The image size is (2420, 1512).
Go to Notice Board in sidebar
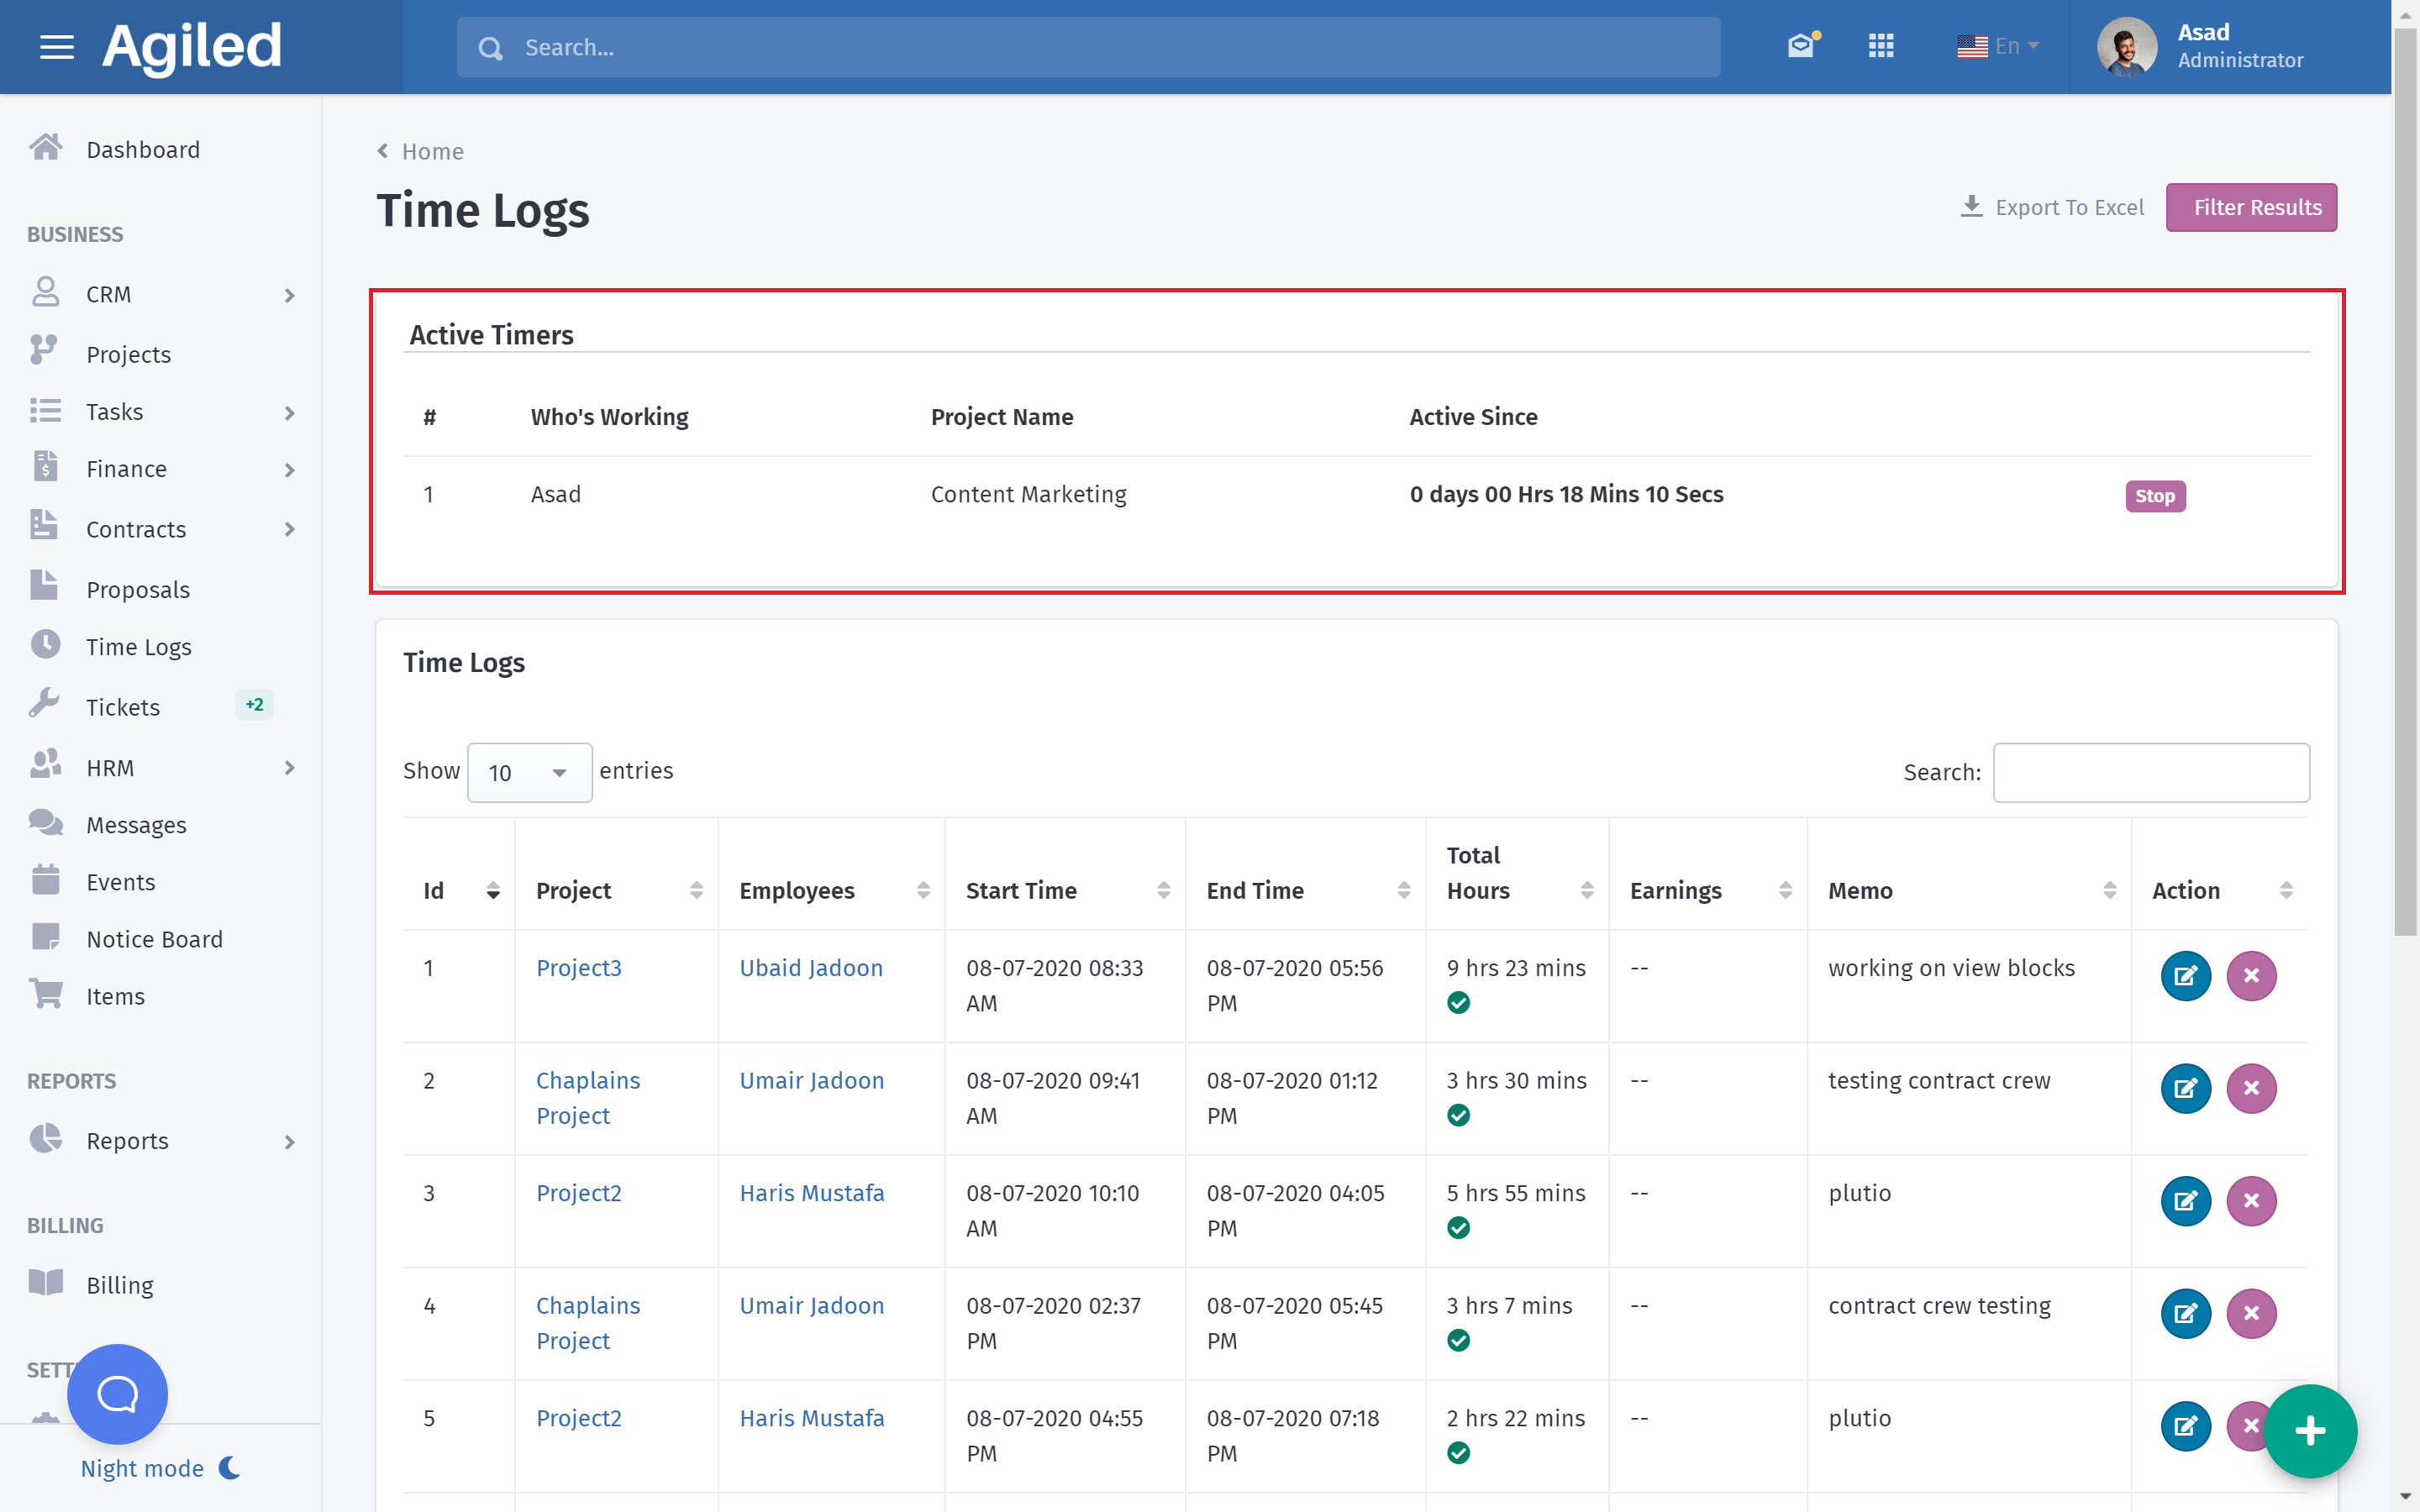pyautogui.click(x=154, y=939)
